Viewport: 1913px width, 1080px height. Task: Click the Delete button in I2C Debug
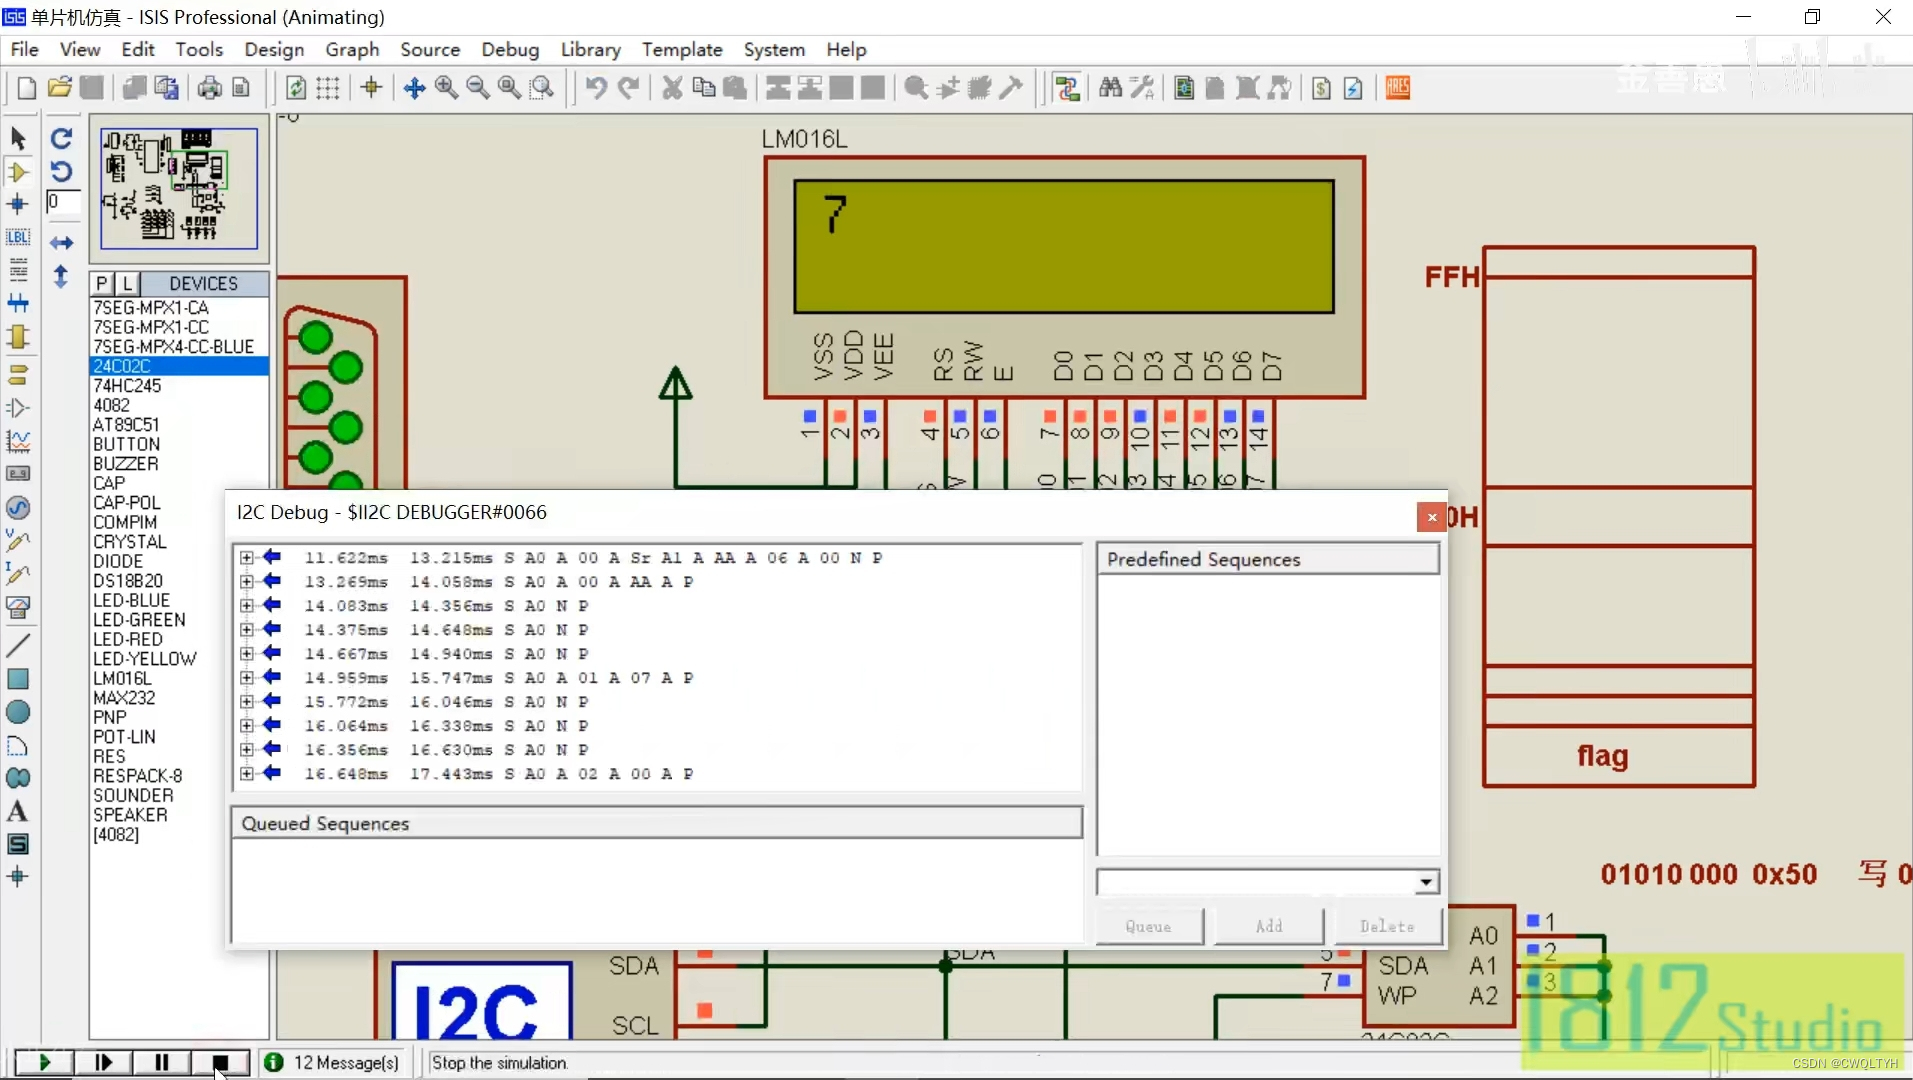click(1387, 926)
